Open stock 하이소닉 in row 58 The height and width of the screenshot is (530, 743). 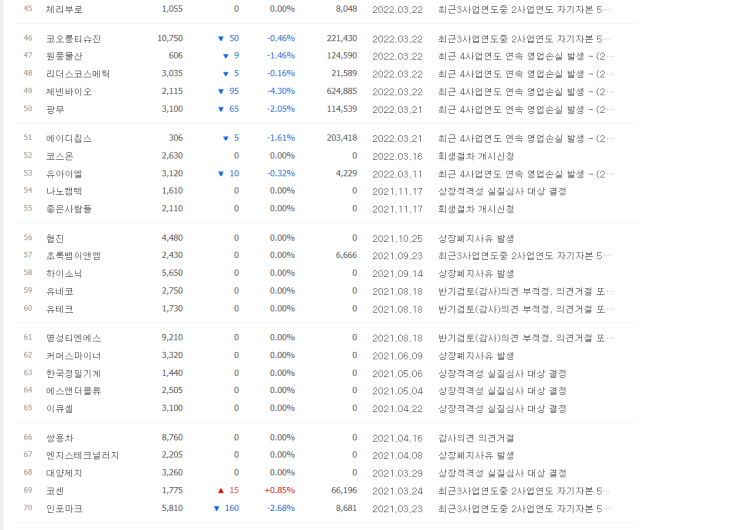(64, 274)
